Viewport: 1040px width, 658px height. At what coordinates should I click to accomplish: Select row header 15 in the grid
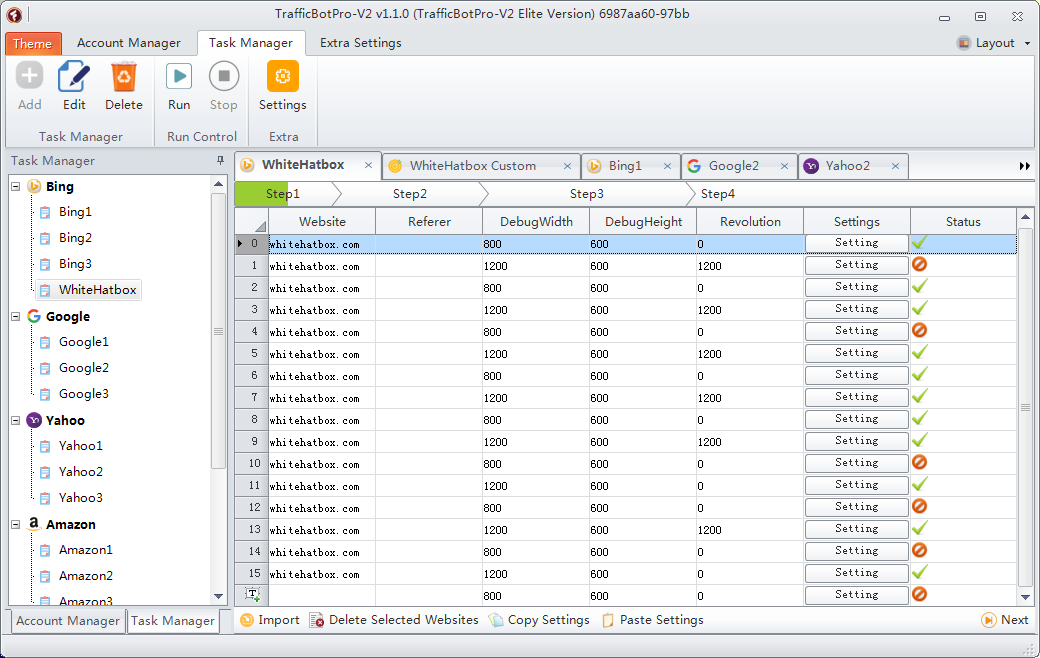pyautogui.click(x=252, y=574)
